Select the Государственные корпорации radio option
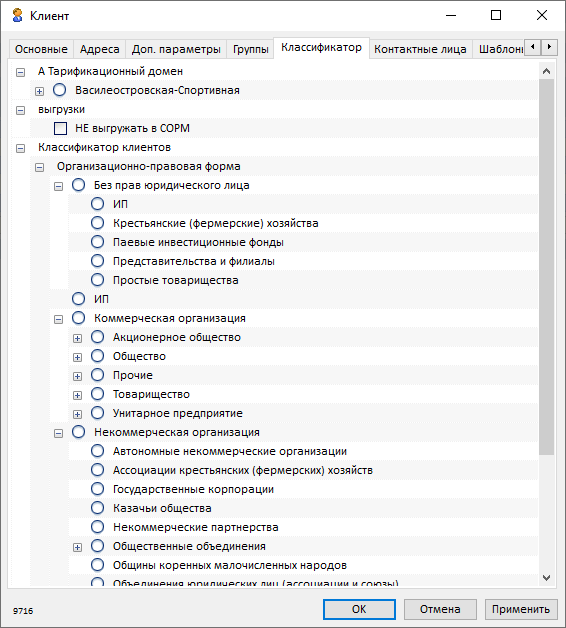This screenshot has width=566, height=628. (97, 489)
